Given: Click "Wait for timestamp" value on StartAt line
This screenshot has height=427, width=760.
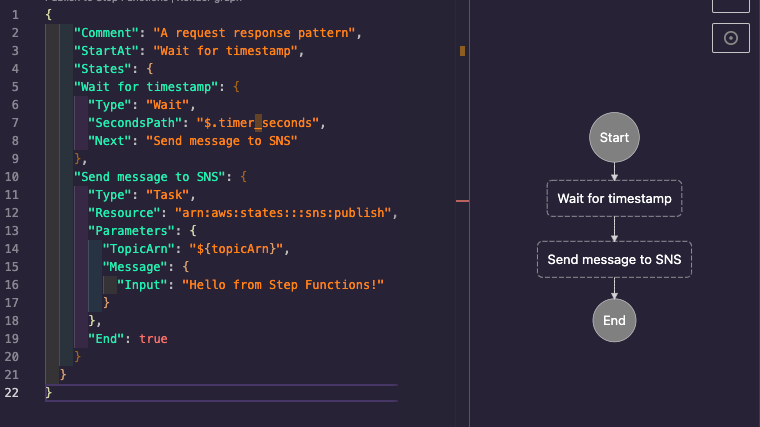Looking at the screenshot, I should (x=225, y=51).
